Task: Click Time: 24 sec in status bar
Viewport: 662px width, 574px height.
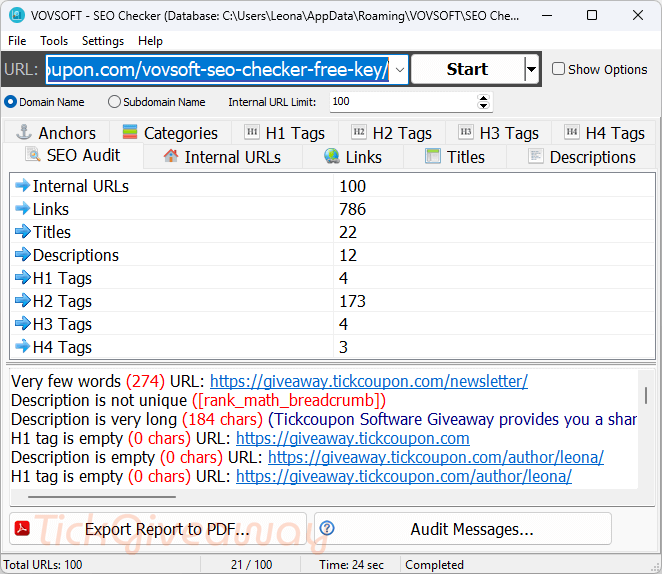Action: (x=351, y=565)
